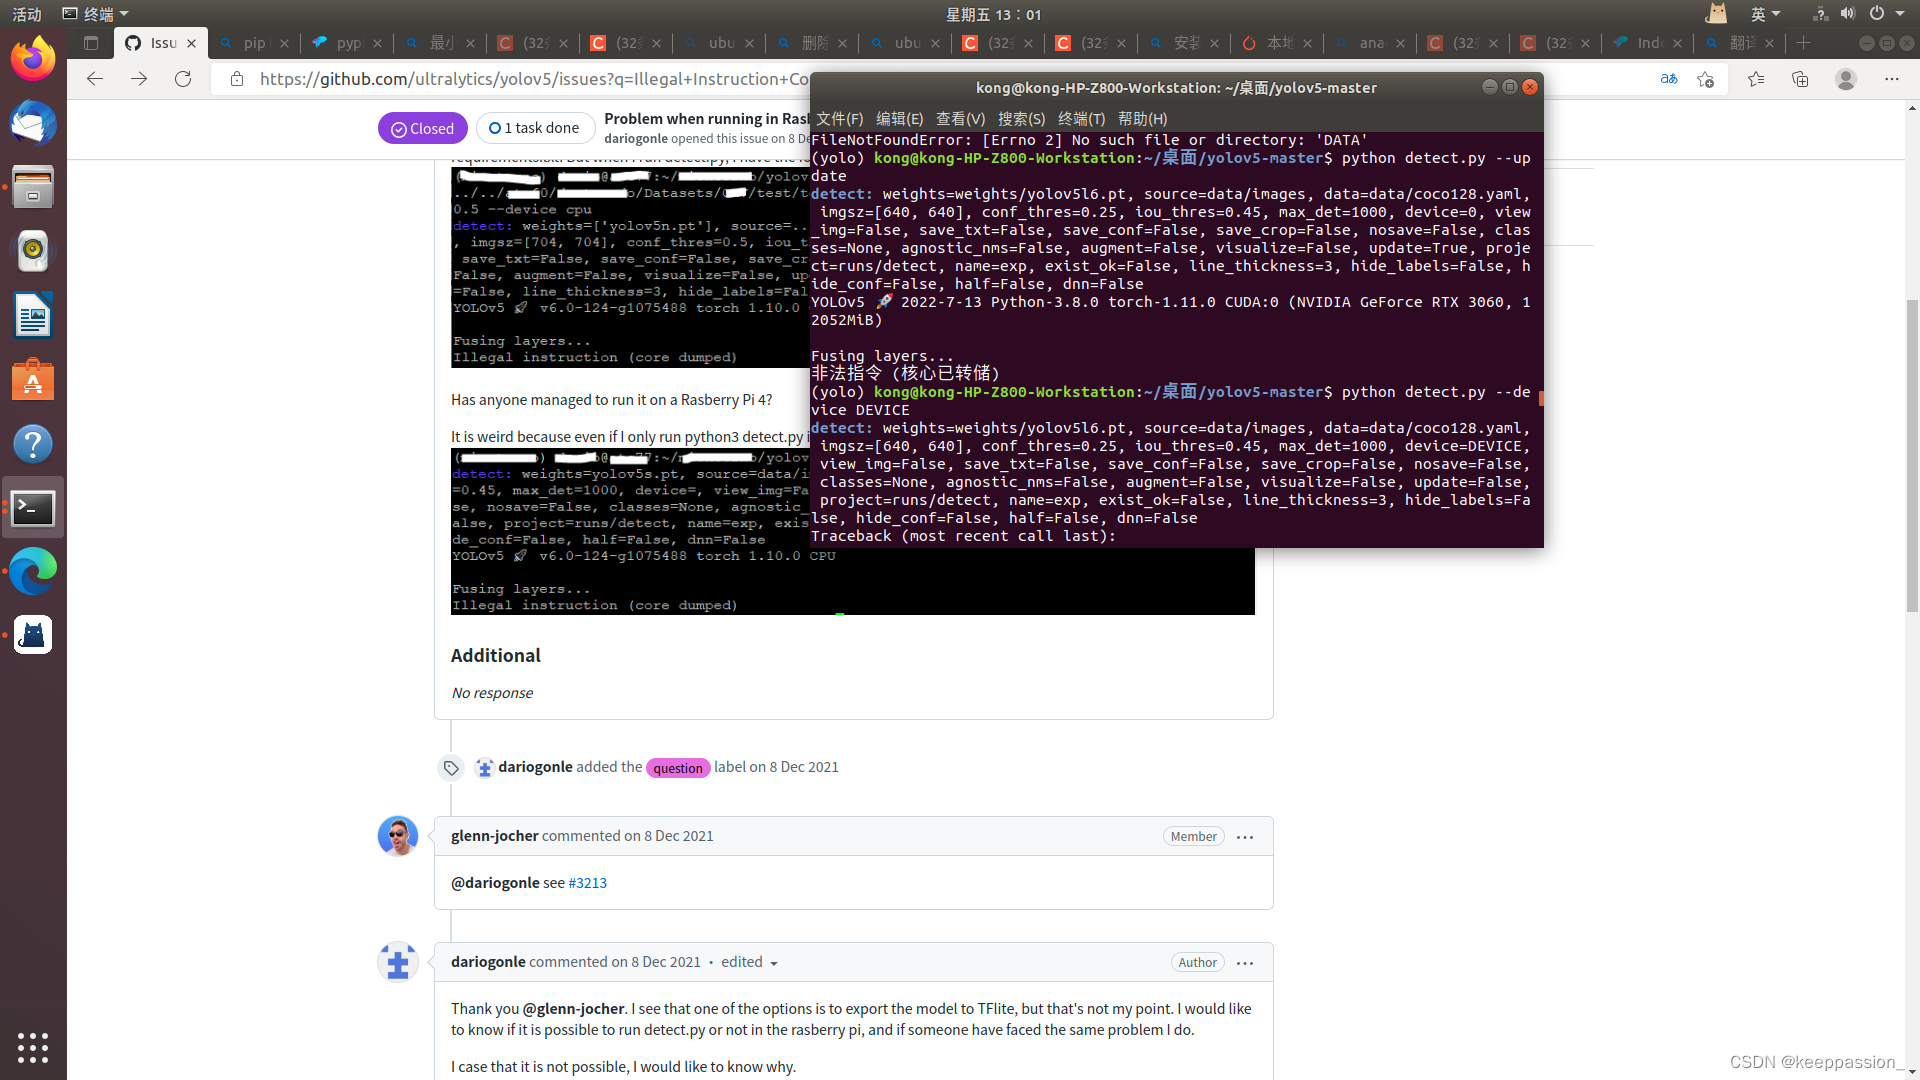
Task: Open Firefox from the dock
Action: pos(33,60)
